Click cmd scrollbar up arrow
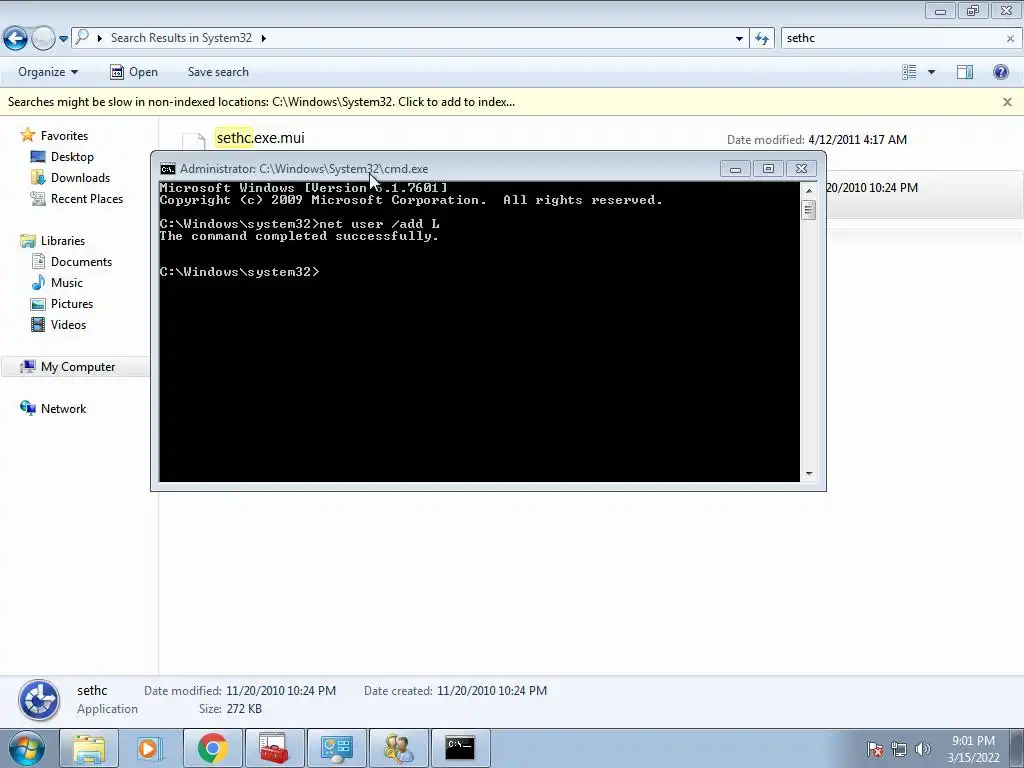The height and width of the screenshot is (768, 1024). pyautogui.click(x=809, y=191)
